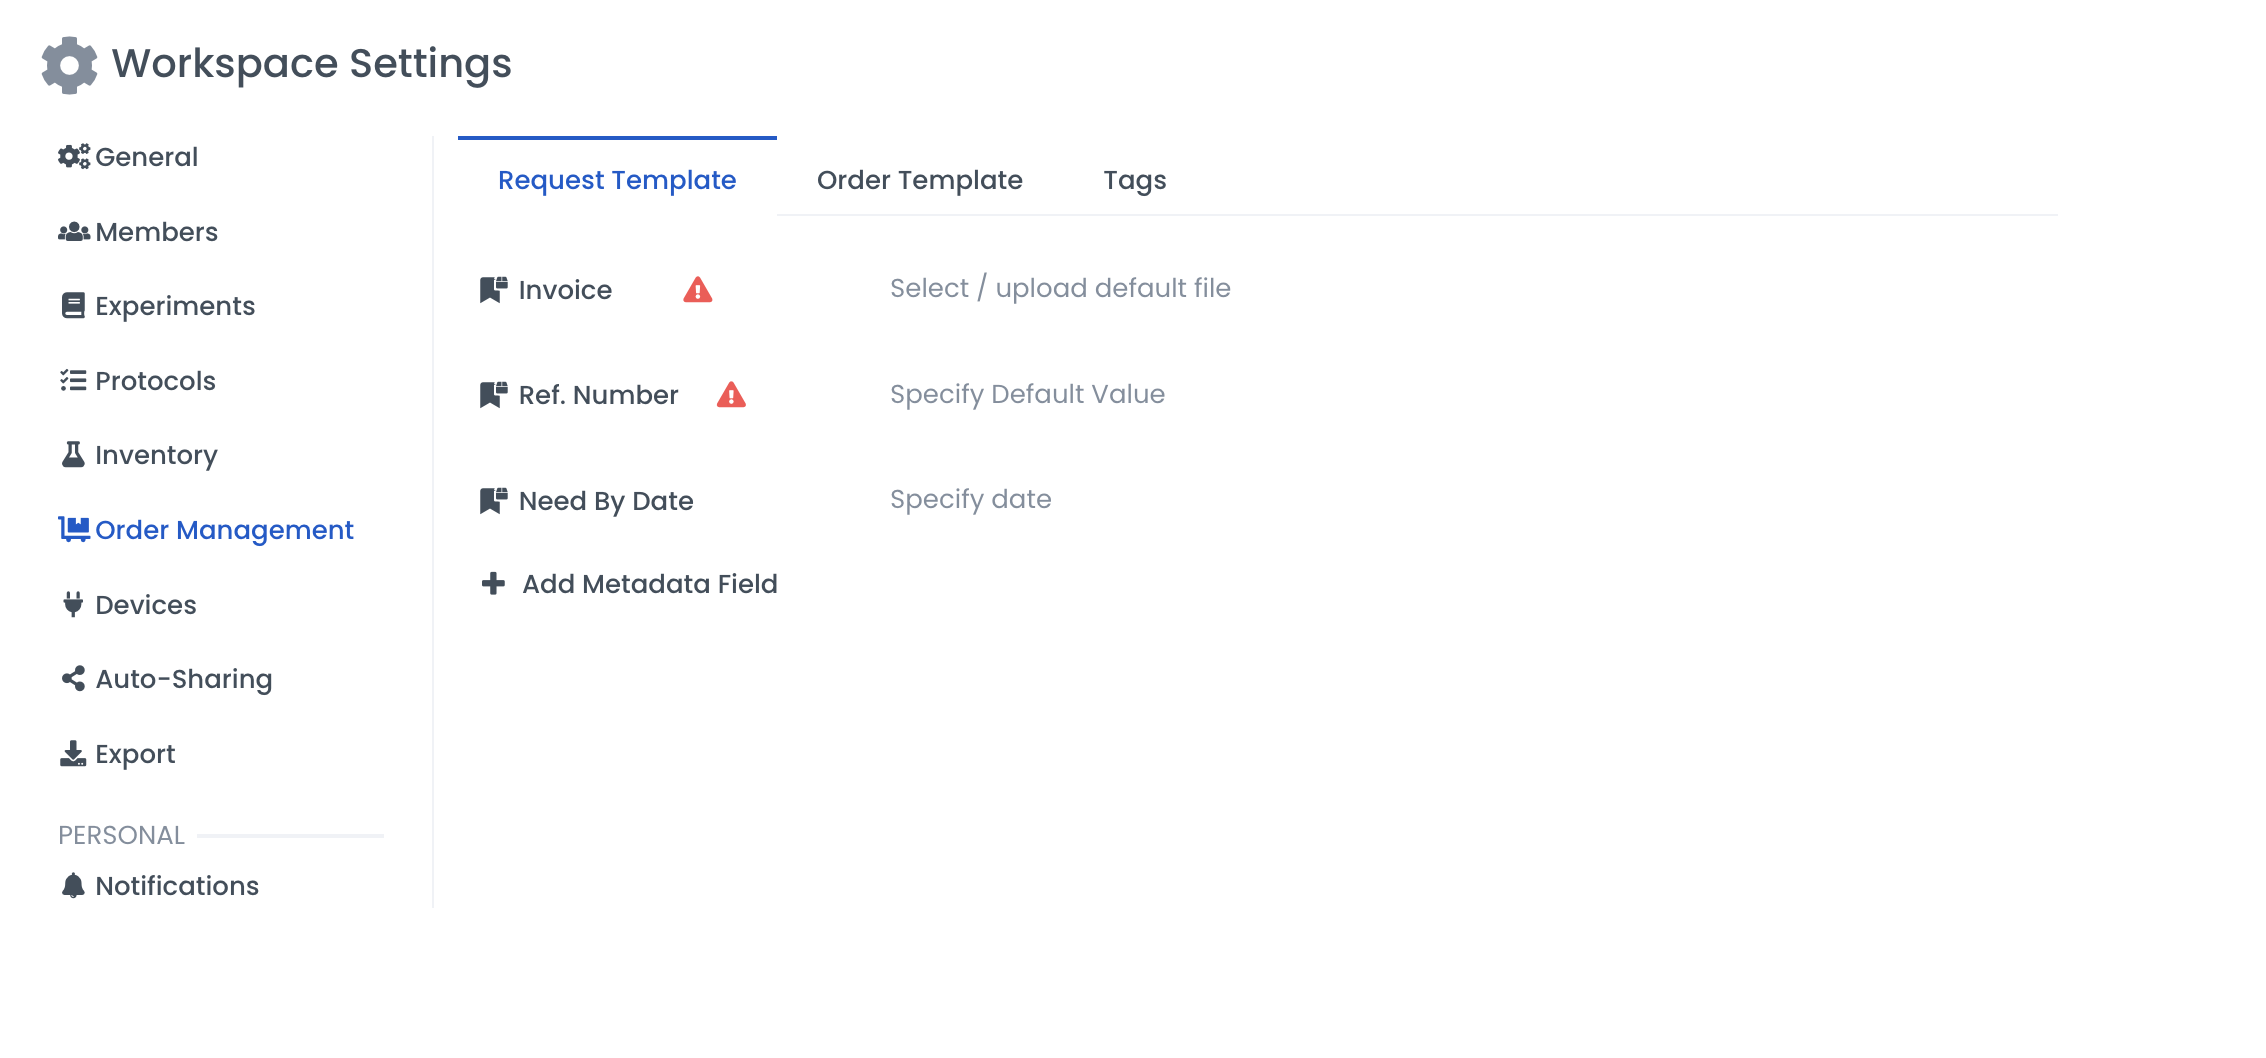Open the Invoice default file selector
This screenshot has width=2266, height=1058.
[1059, 288]
